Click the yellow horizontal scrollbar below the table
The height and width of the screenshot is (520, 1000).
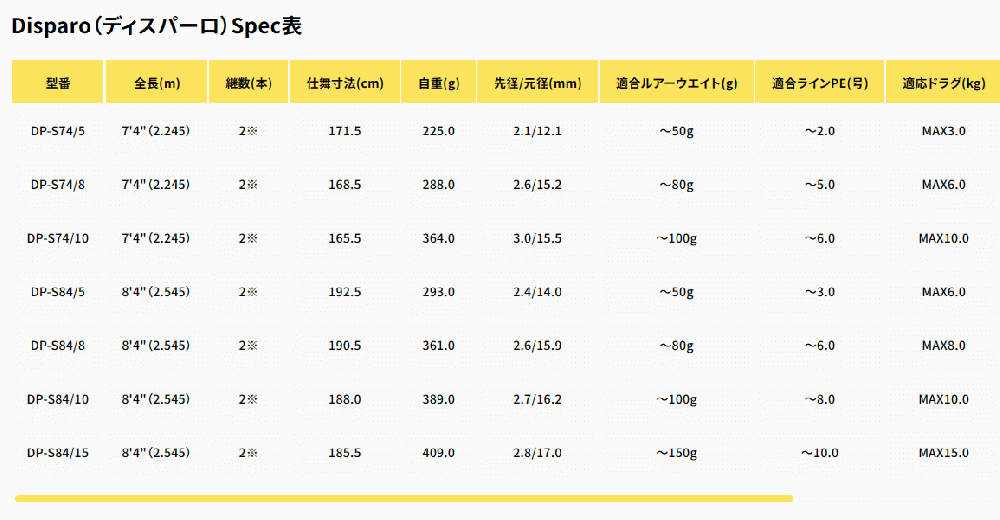click(404, 498)
